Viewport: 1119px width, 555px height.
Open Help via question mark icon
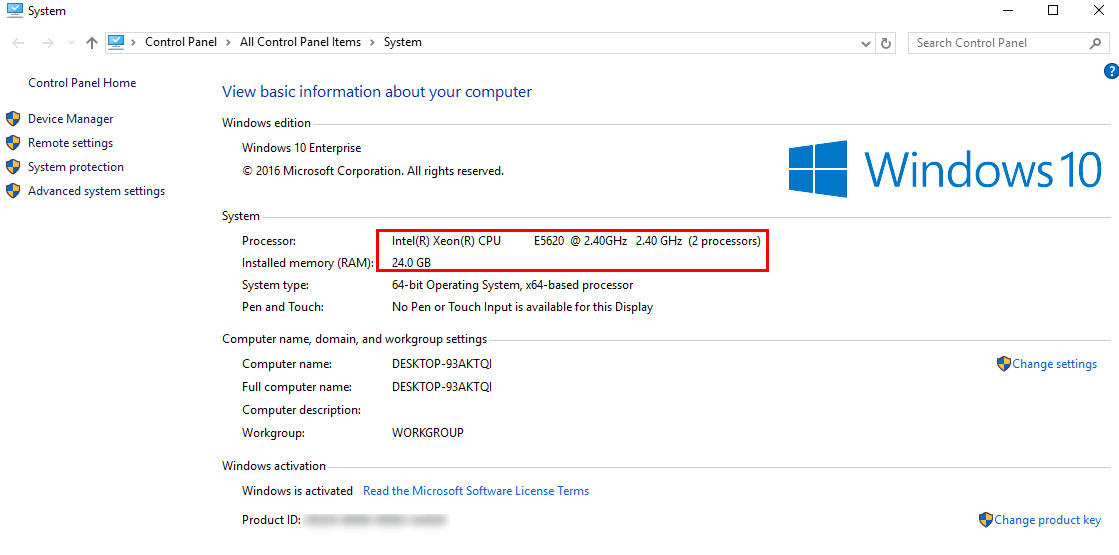(x=1110, y=71)
